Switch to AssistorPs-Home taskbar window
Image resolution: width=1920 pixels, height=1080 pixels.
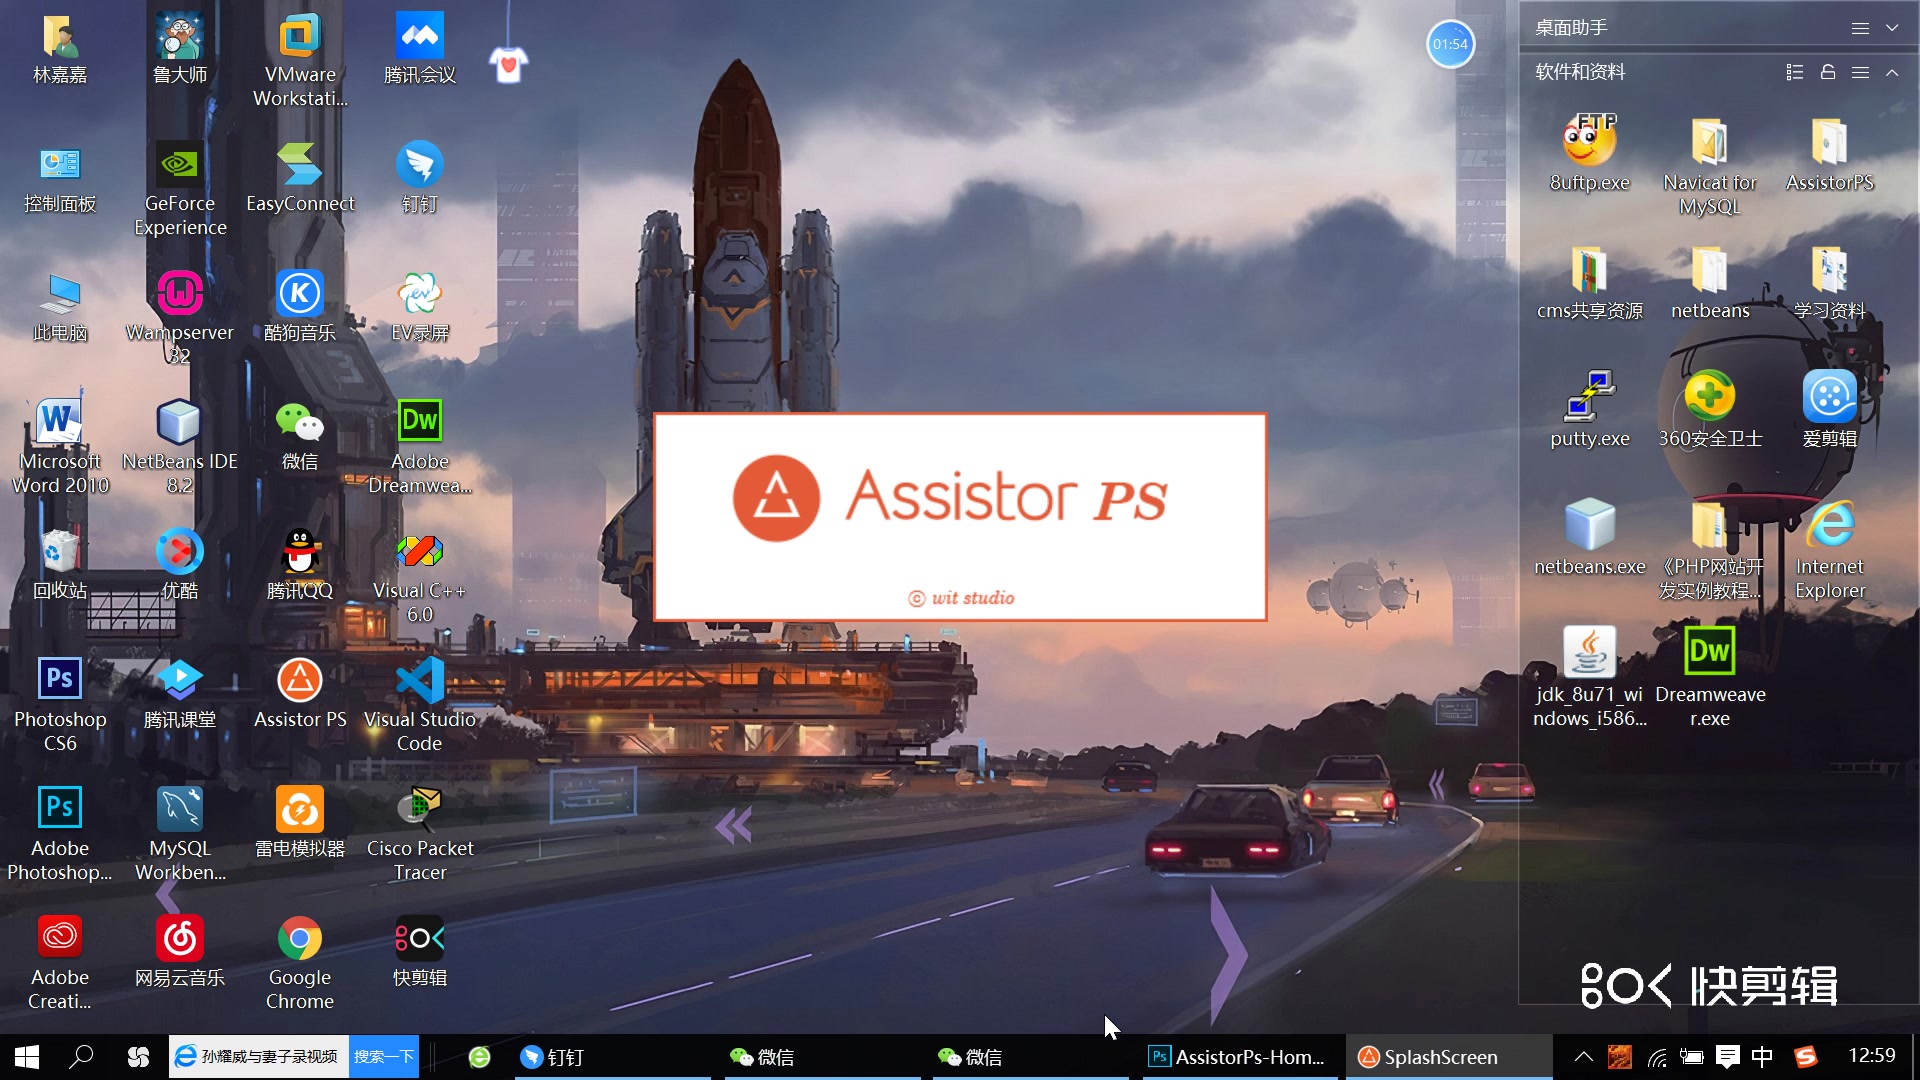(x=1240, y=1057)
